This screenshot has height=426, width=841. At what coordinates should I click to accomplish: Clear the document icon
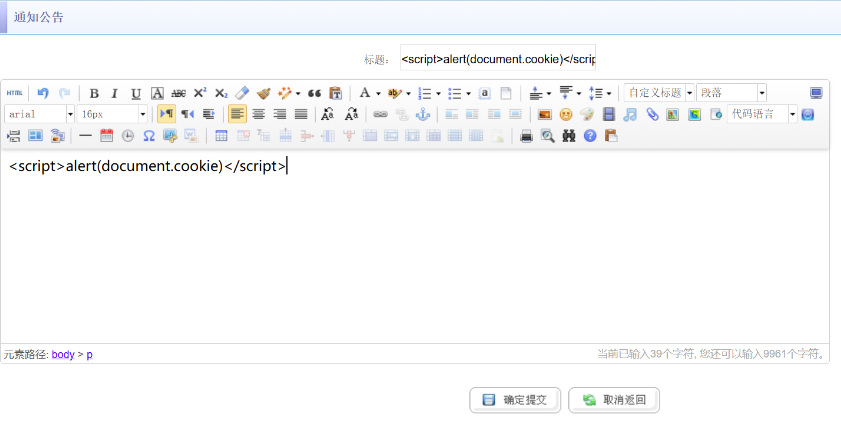506,93
